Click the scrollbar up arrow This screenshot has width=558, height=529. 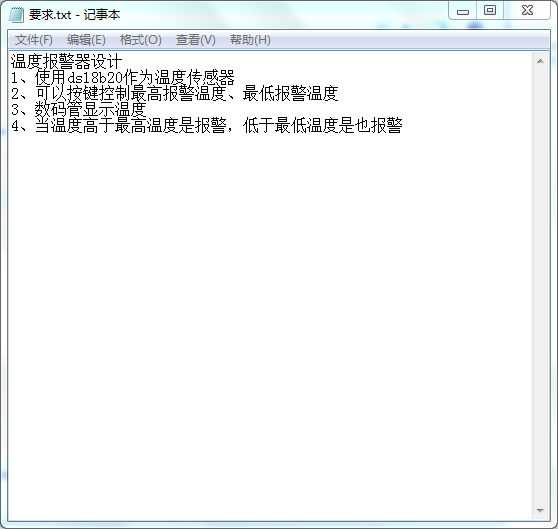[540, 61]
